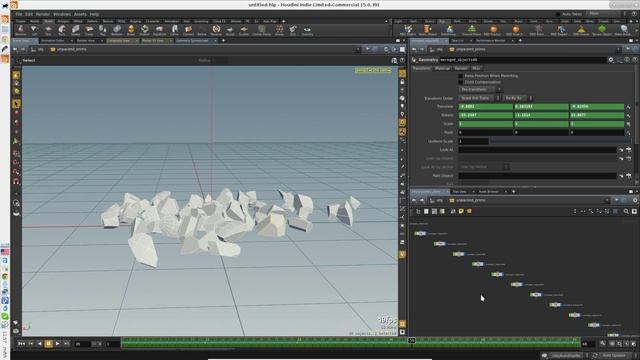Click the Terrain Object shelf tool
This screenshot has width=640, height=360.
(602, 30)
